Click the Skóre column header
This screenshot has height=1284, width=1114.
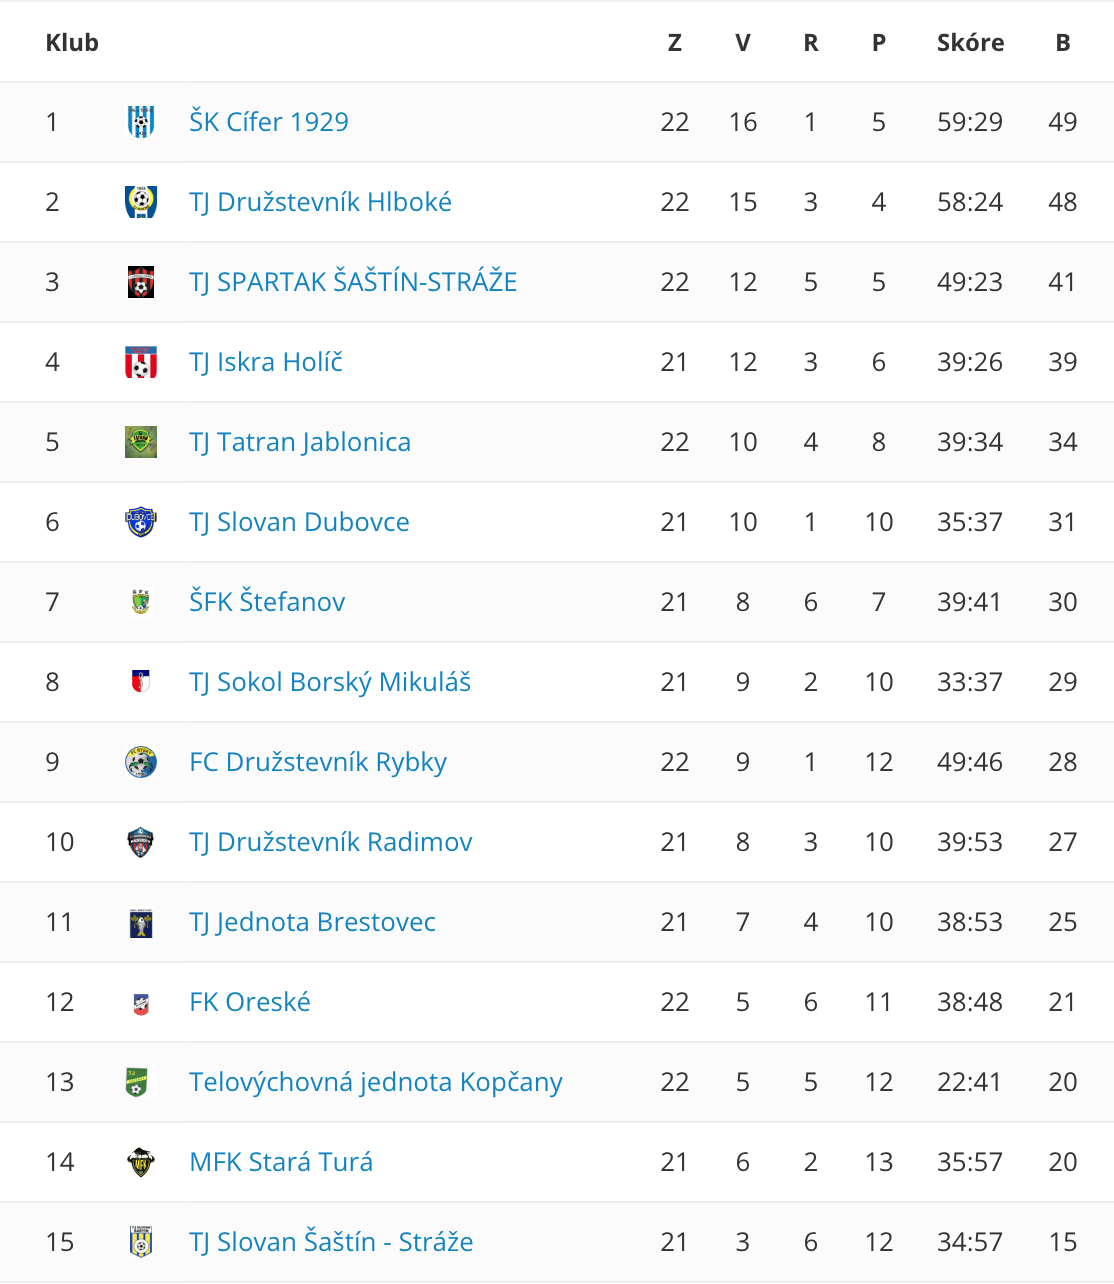click(970, 42)
